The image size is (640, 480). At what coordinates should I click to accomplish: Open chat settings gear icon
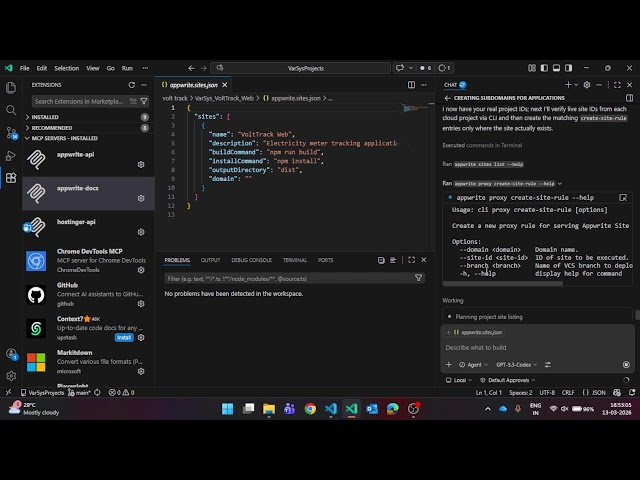587,85
